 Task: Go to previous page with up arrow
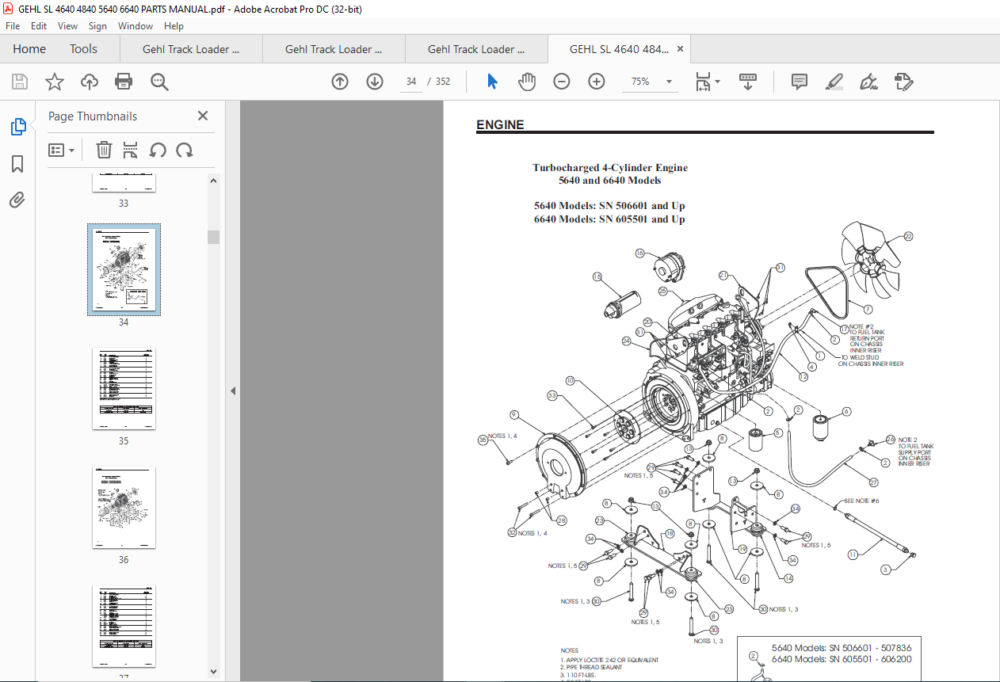pyautogui.click(x=340, y=82)
